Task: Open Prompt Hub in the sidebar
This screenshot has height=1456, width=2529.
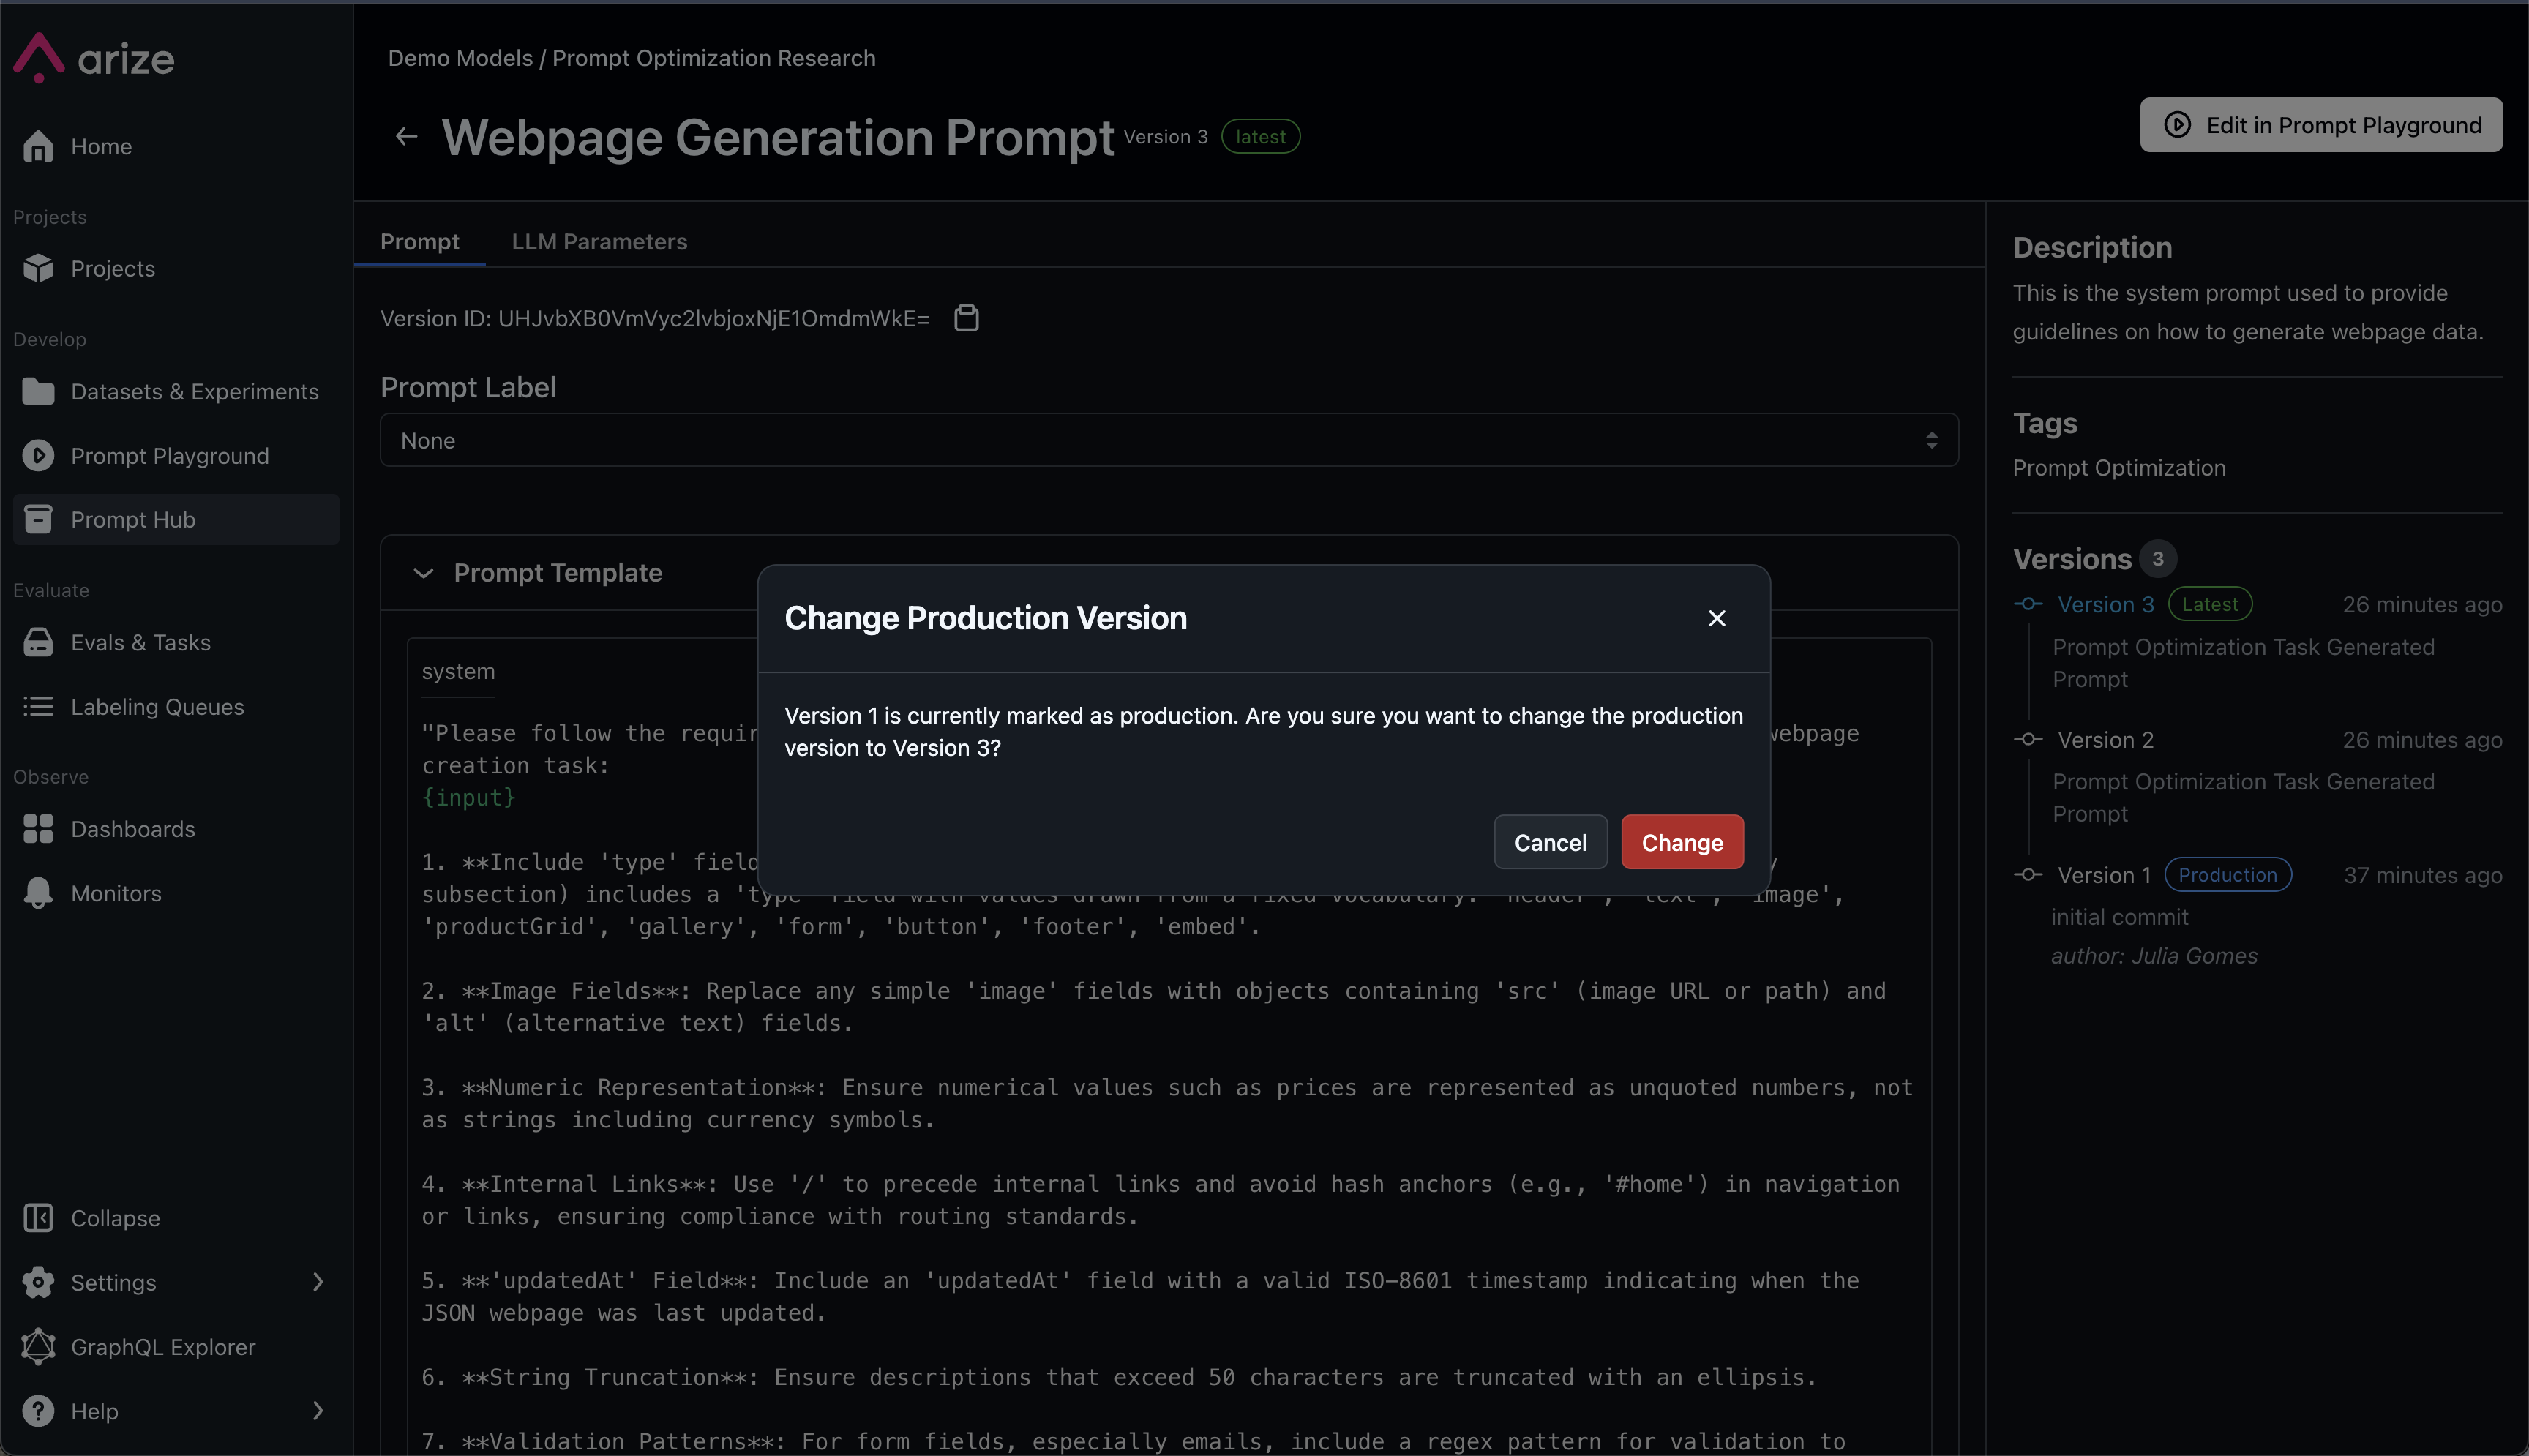Action: (176, 519)
